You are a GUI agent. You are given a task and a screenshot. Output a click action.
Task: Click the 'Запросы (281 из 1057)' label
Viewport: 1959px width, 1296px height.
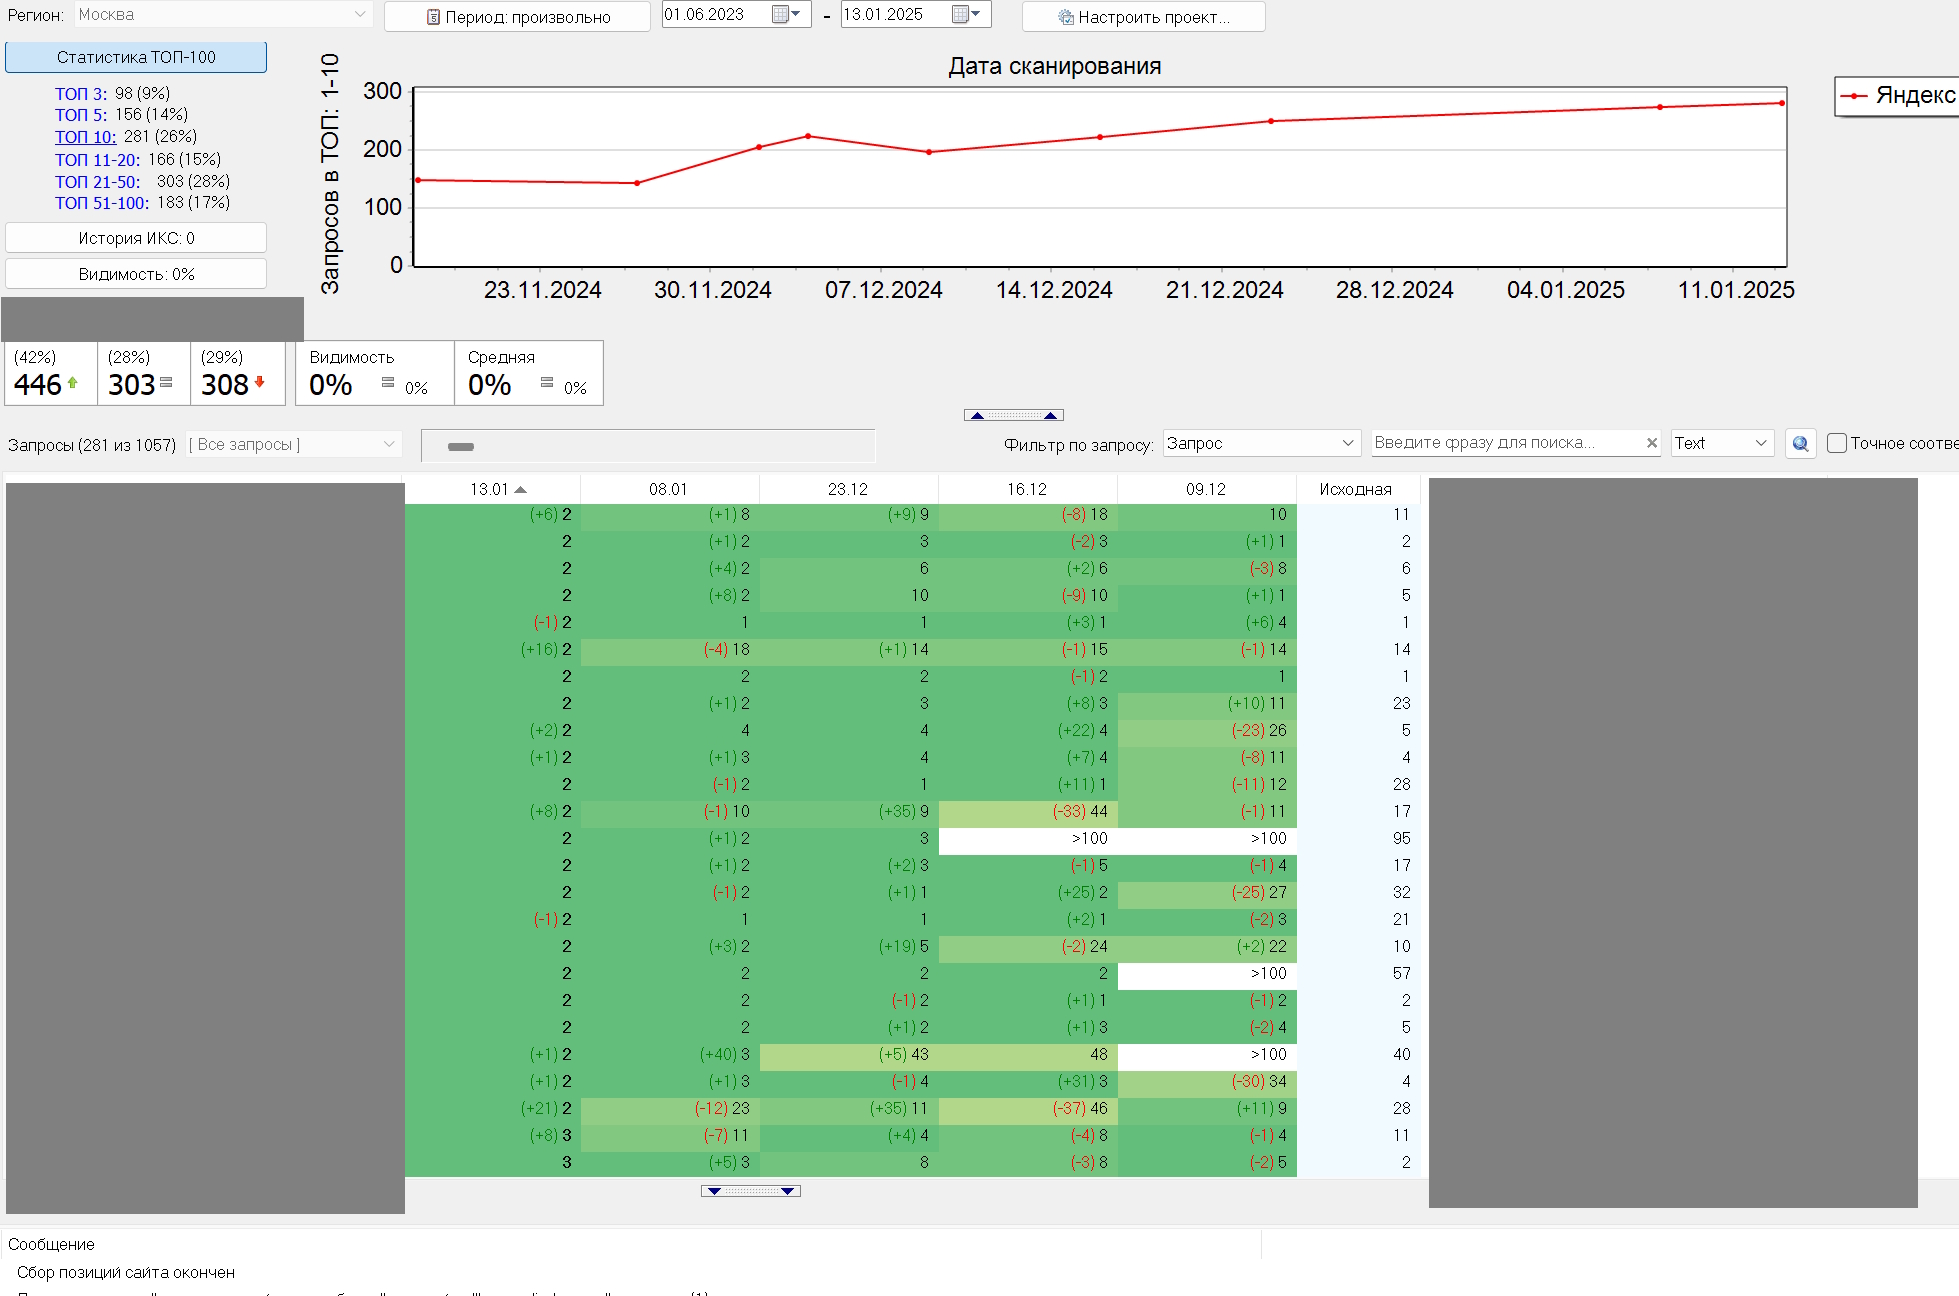[92, 445]
